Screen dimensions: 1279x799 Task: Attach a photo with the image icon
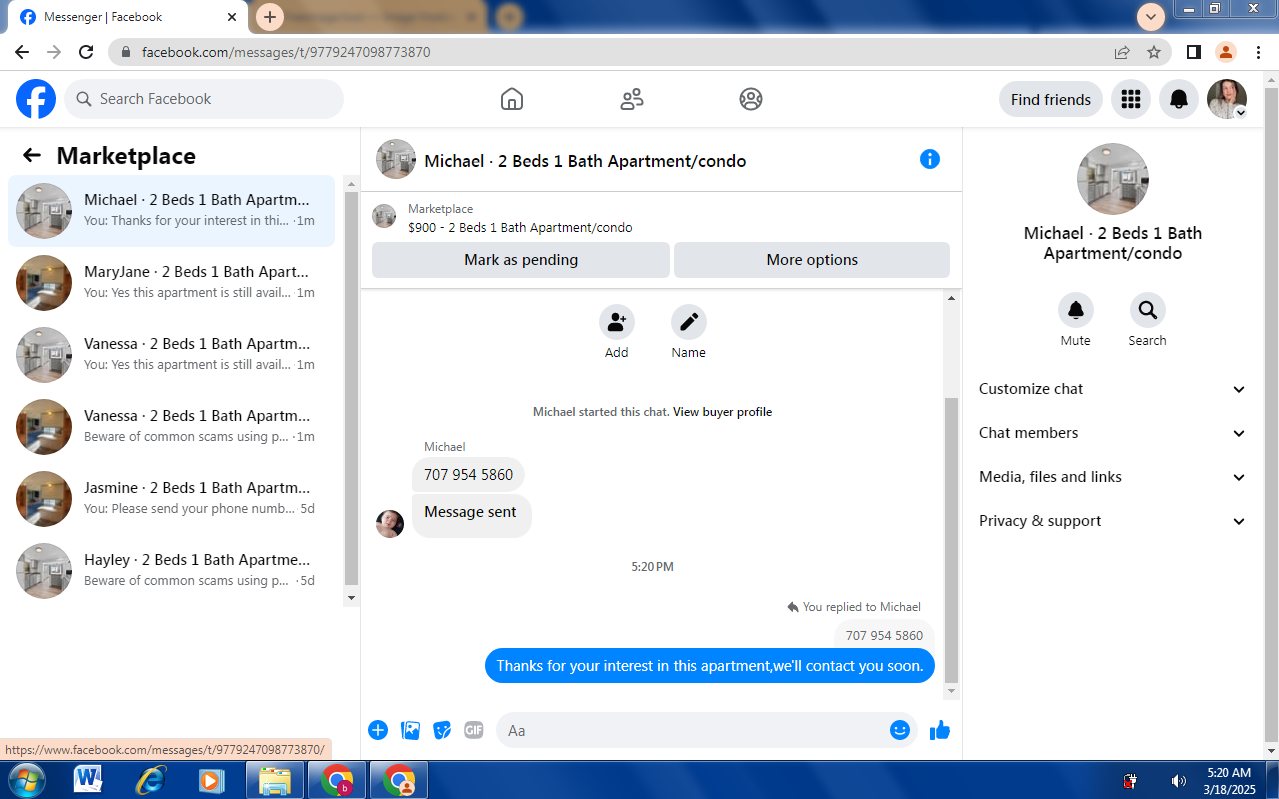pyautogui.click(x=410, y=730)
